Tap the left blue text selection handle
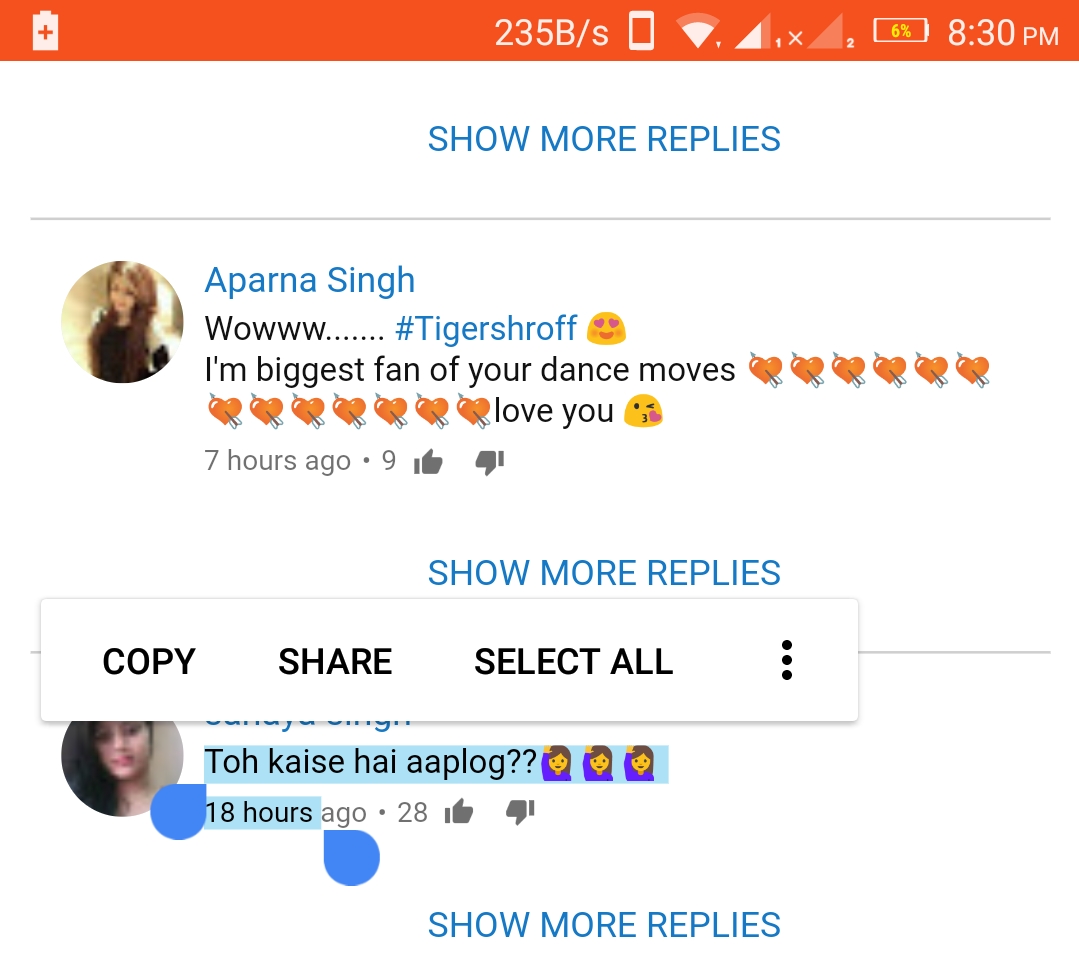1079x961 pixels. click(x=178, y=812)
